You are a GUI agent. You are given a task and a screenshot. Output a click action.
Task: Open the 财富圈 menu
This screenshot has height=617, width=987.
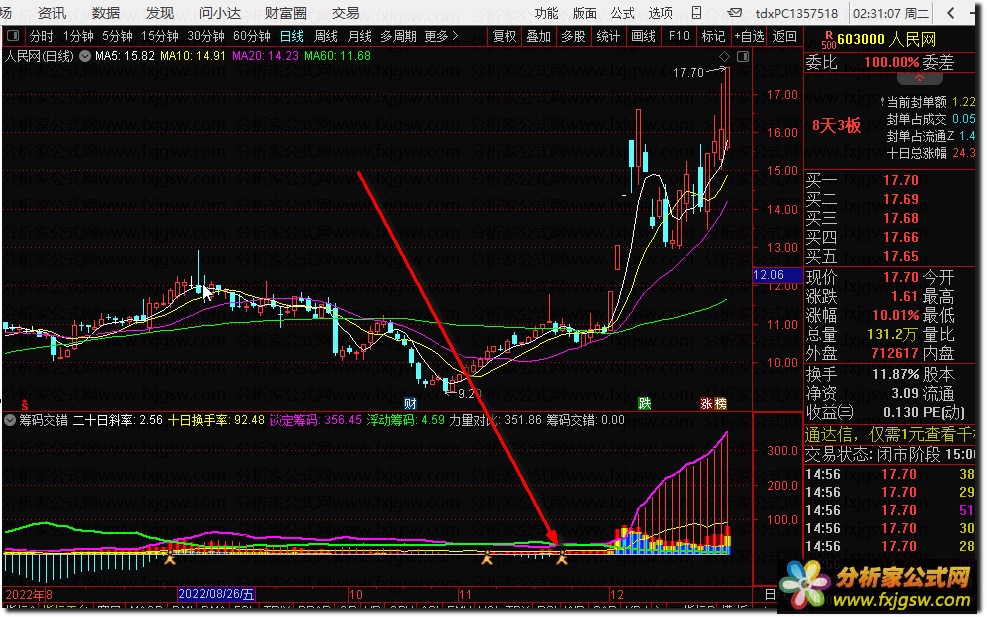[x=285, y=13]
